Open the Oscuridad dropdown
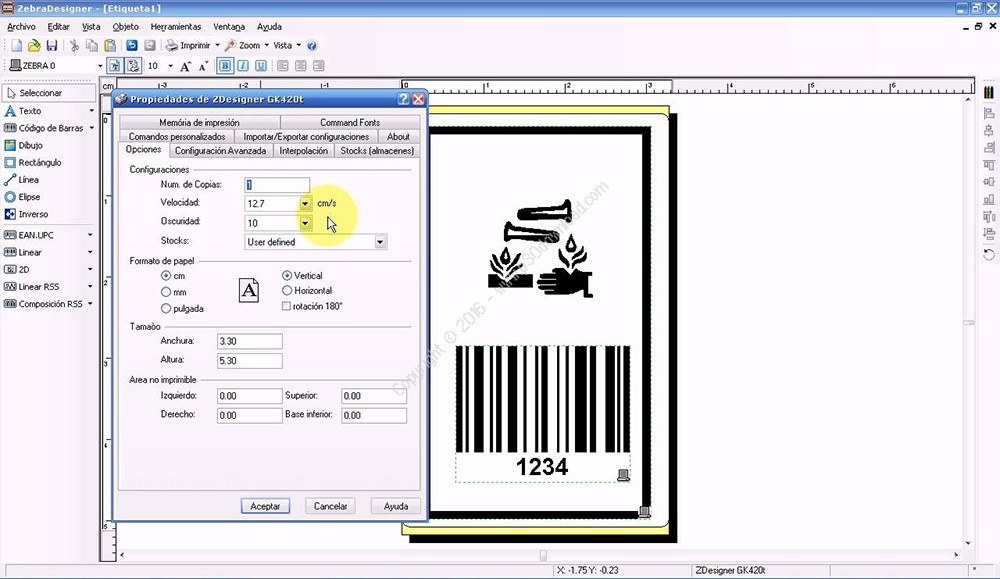The image size is (1000, 579). tap(305, 223)
